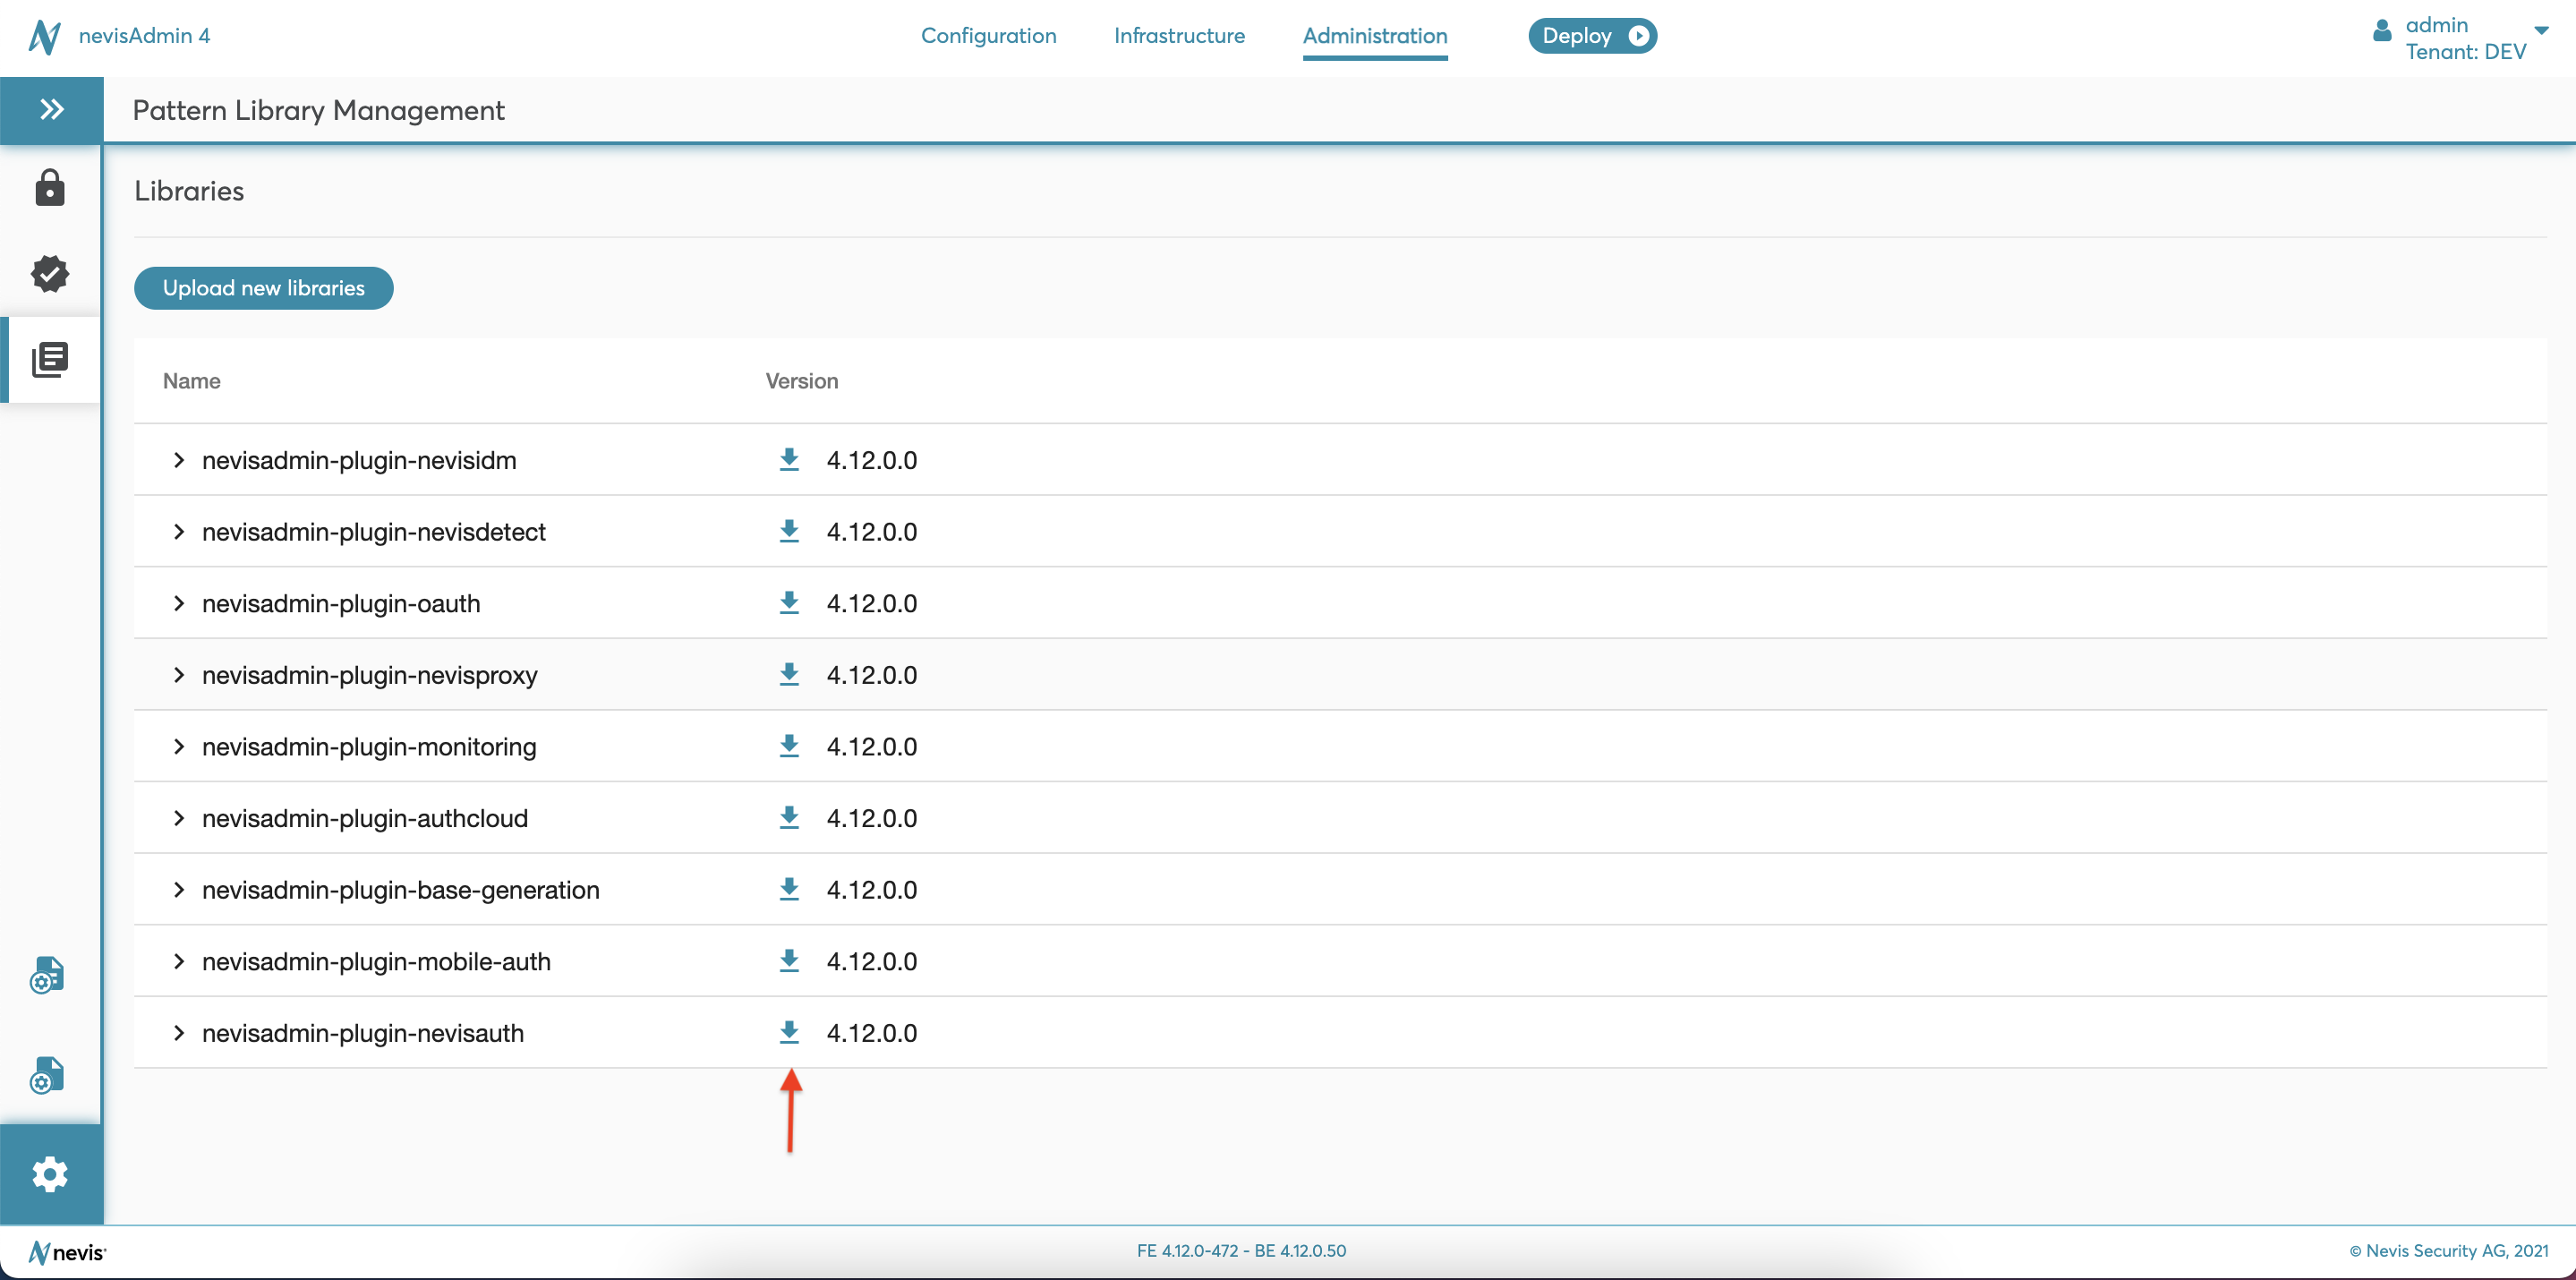Expand the nevisadmin-plugin-oauth row
This screenshot has width=2576, height=1280.
point(179,603)
